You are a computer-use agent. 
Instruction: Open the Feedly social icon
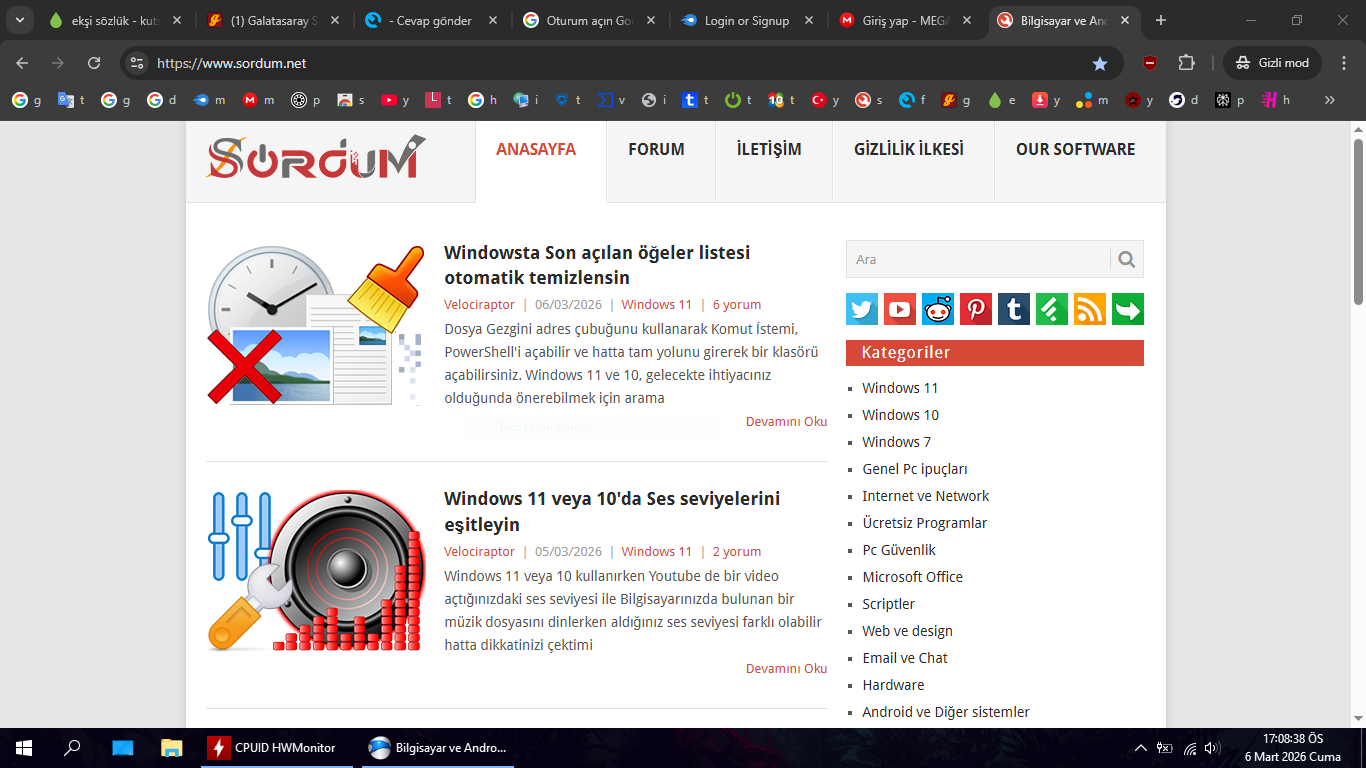tap(1052, 309)
